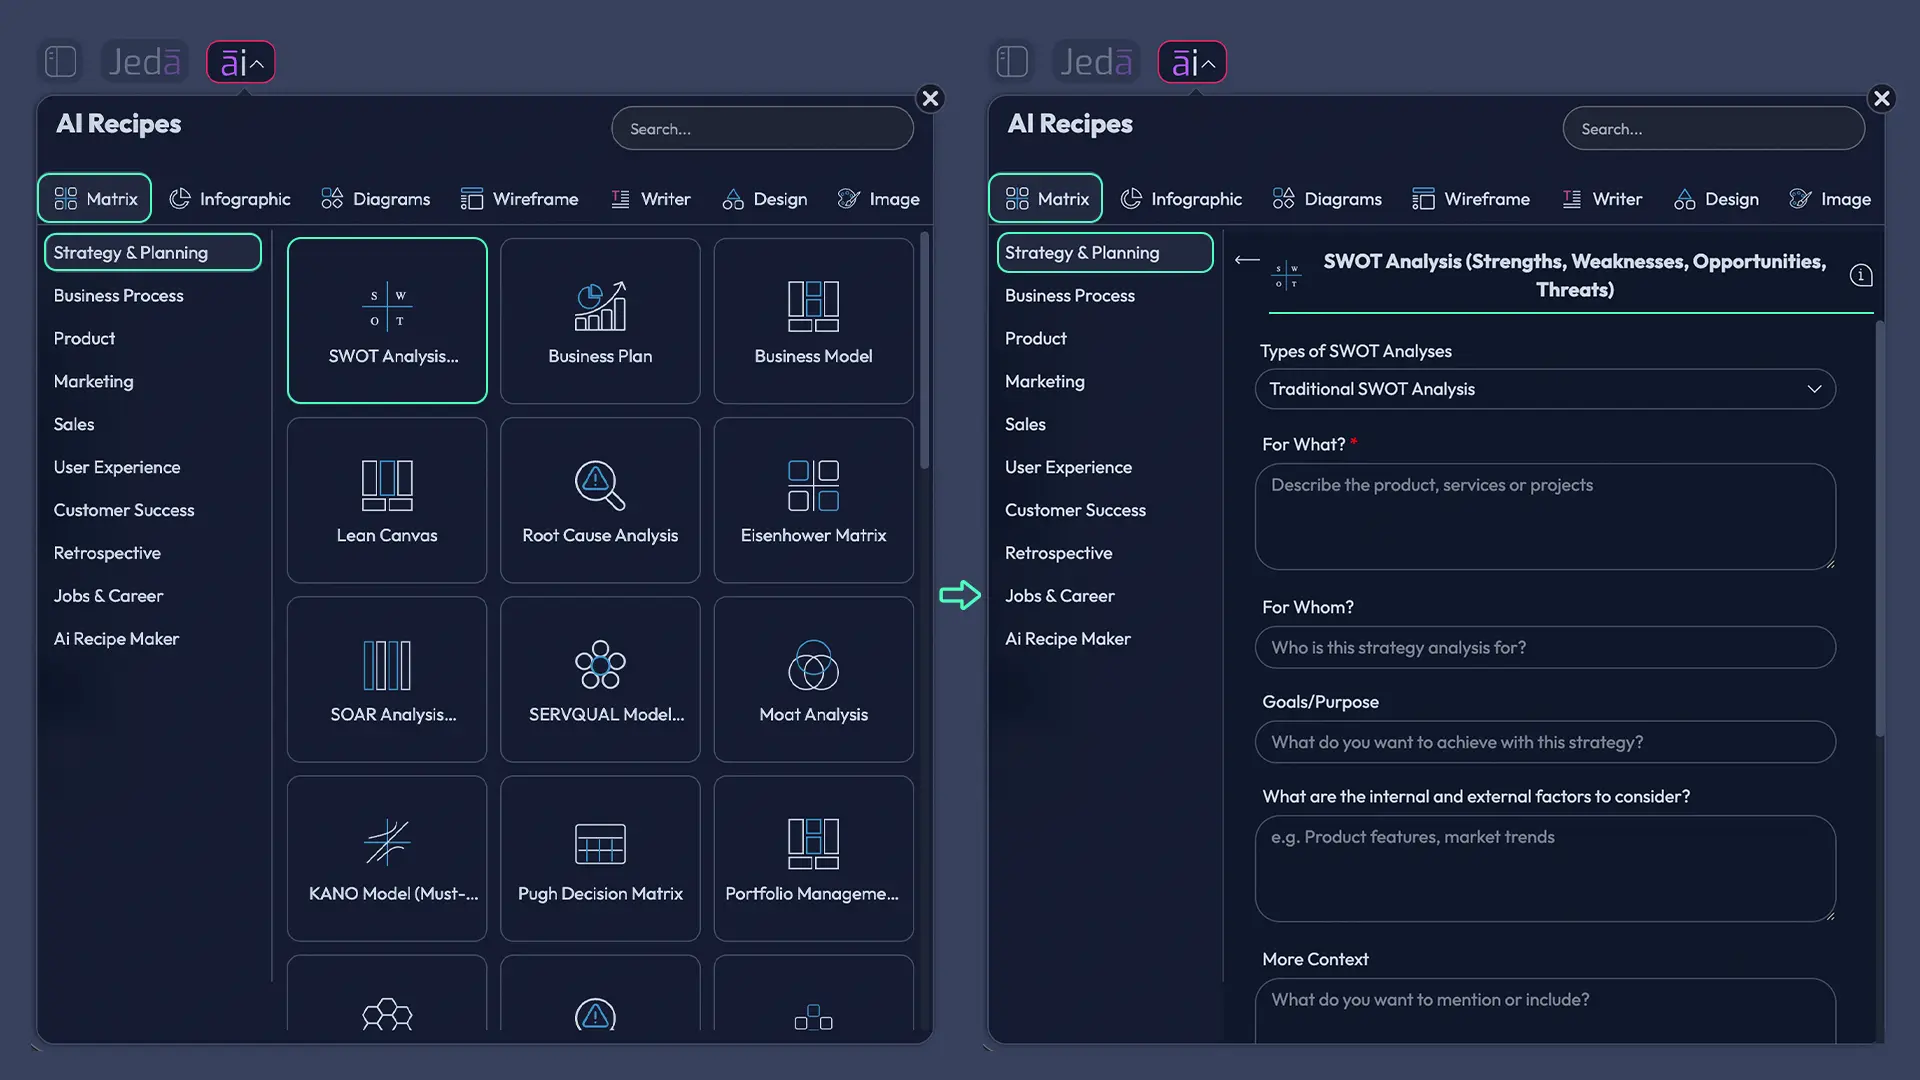Open the Moat Analysis recipe card
Screen dimensions: 1920x1080
[813, 679]
